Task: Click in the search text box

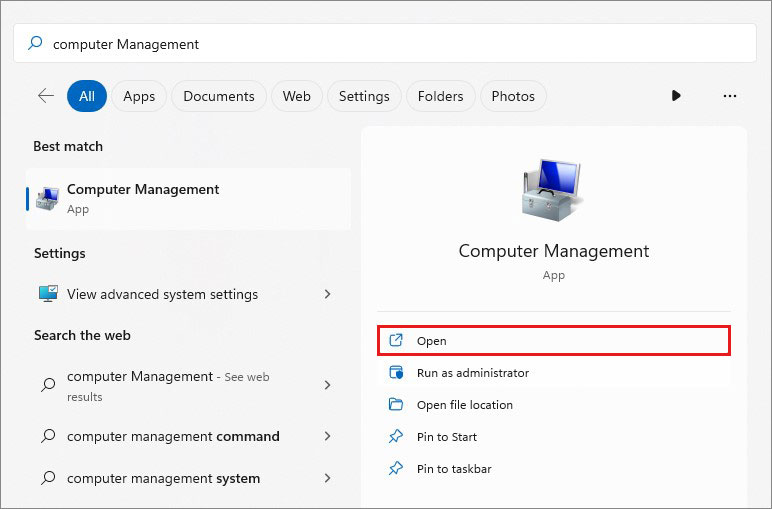Action: (400, 44)
